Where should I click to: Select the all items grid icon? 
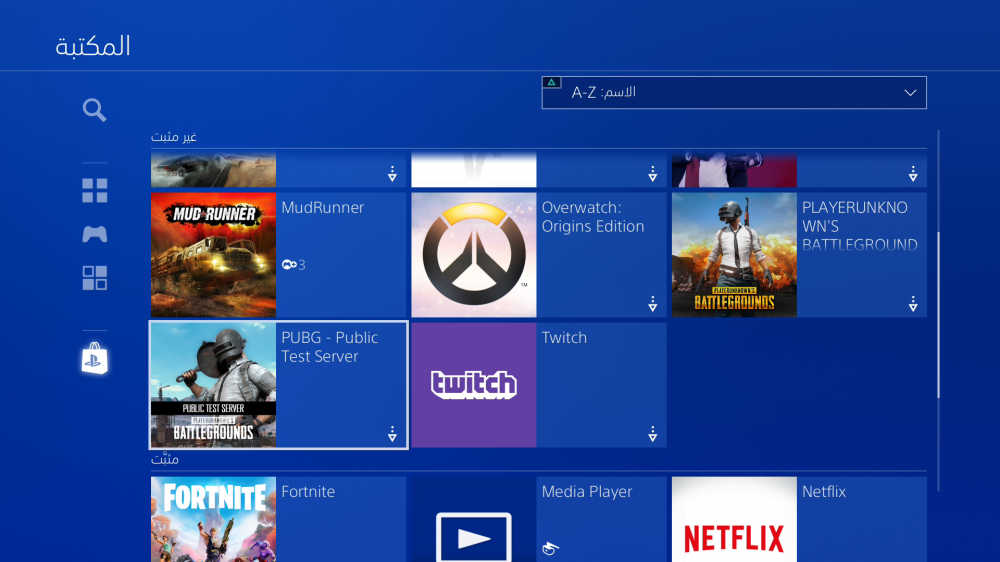[x=94, y=190]
